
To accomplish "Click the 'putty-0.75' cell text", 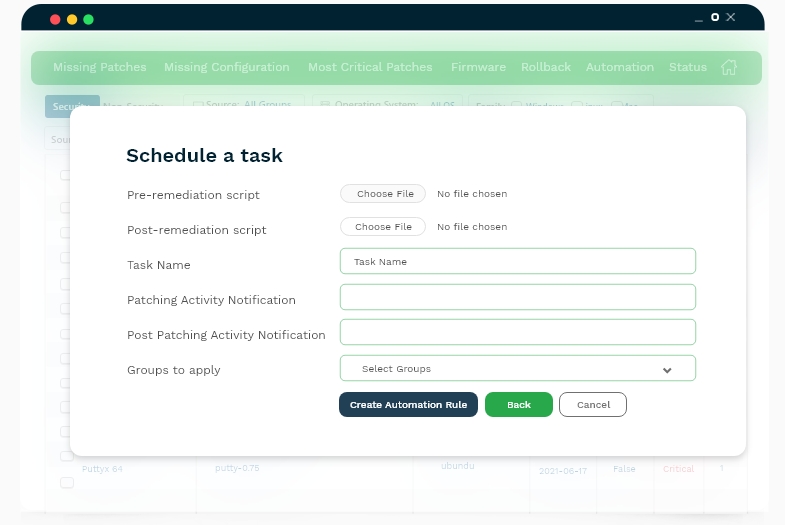I will point(237,468).
